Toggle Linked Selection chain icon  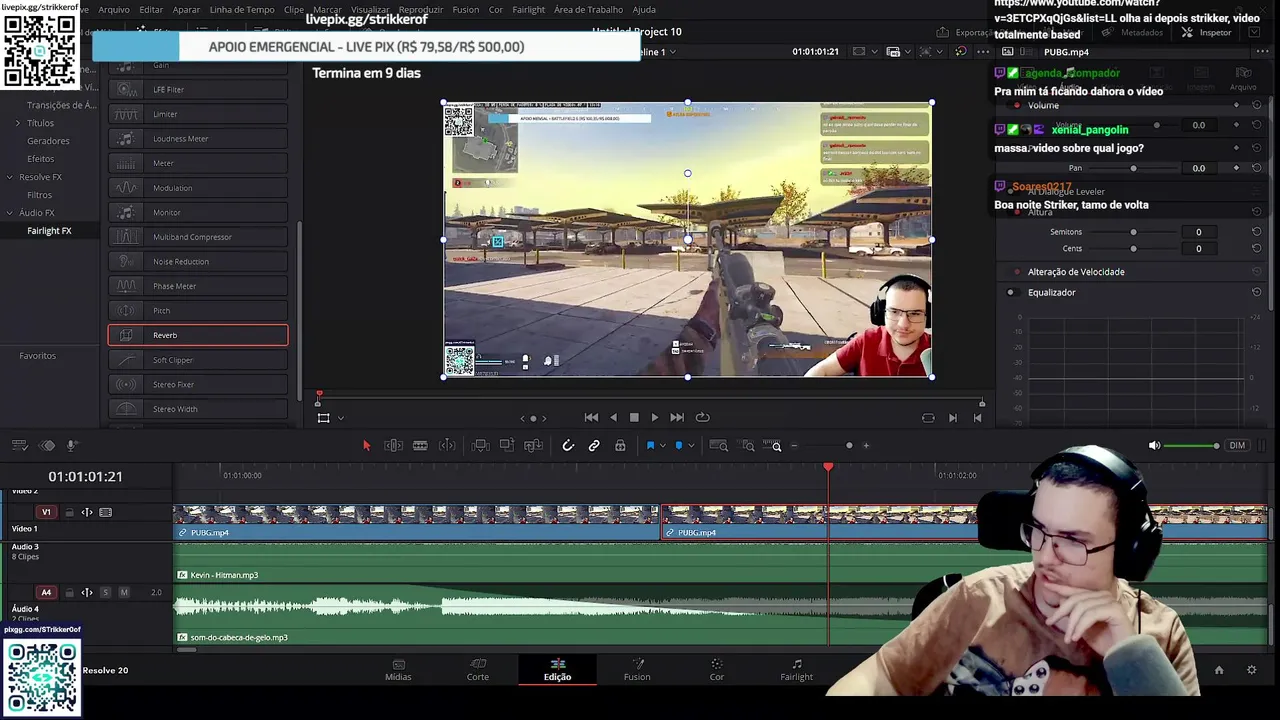point(594,446)
